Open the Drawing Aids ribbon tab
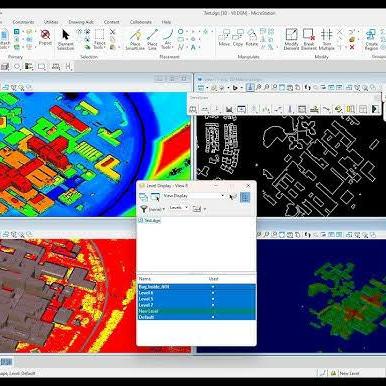386x386 pixels. (x=81, y=22)
